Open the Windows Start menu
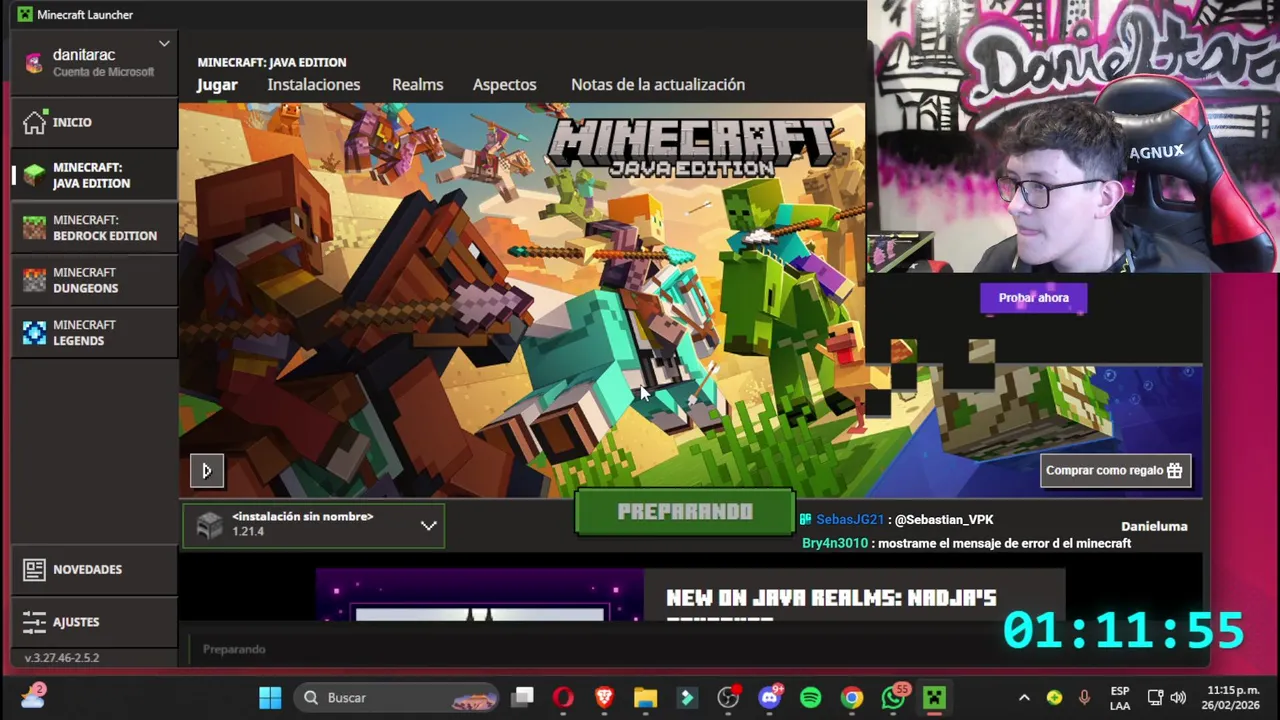The image size is (1280, 720). 270,698
